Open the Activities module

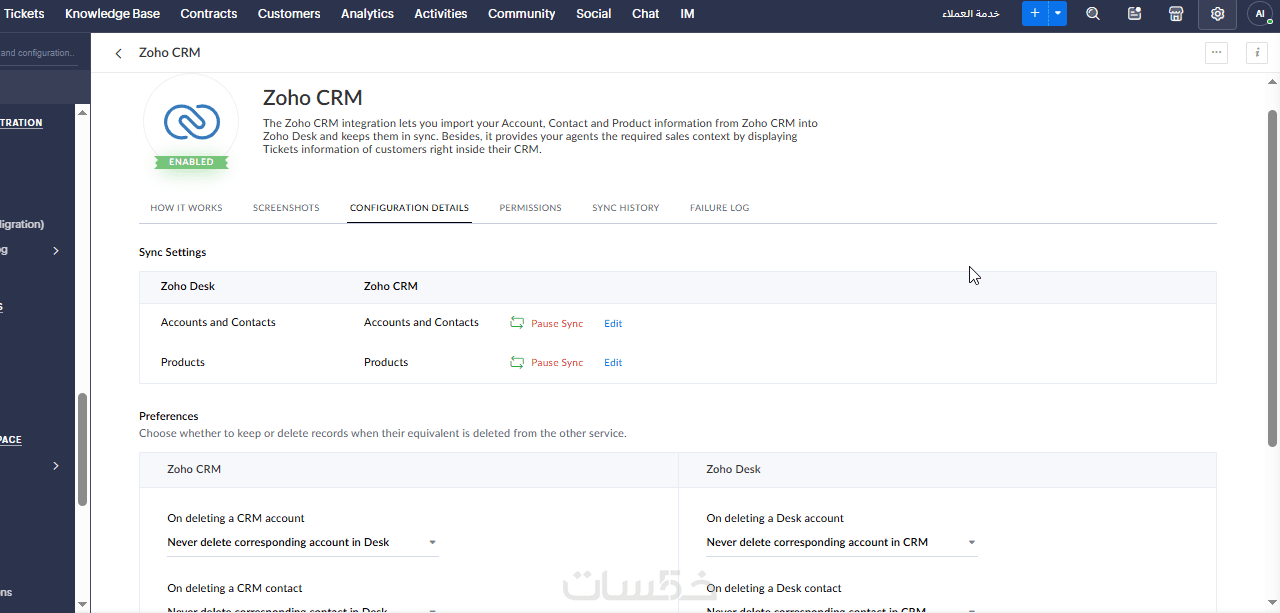pyautogui.click(x=441, y=14)
